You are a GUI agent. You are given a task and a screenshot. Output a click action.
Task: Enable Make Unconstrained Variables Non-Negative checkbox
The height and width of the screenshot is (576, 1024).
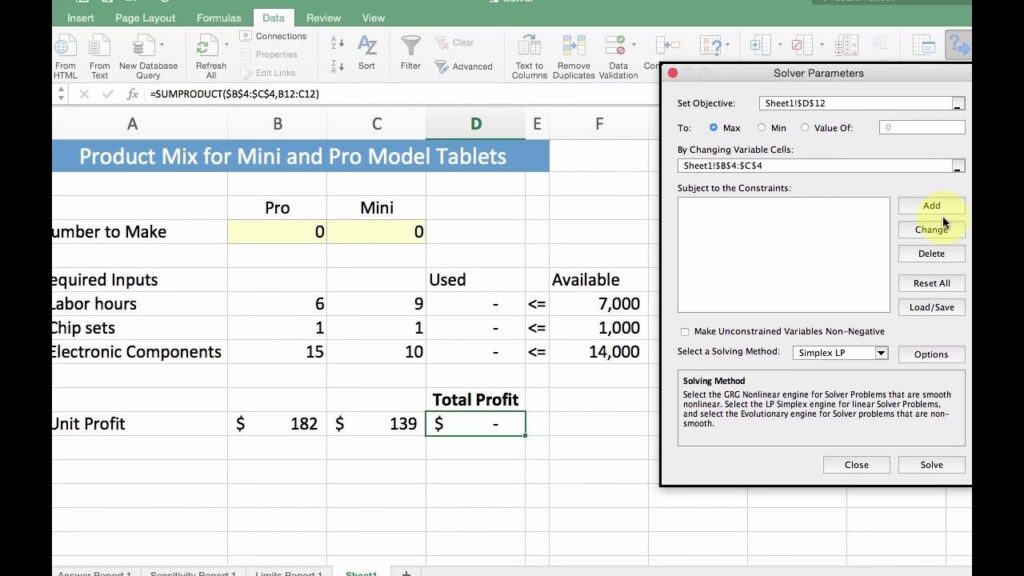tap(684, 332)
